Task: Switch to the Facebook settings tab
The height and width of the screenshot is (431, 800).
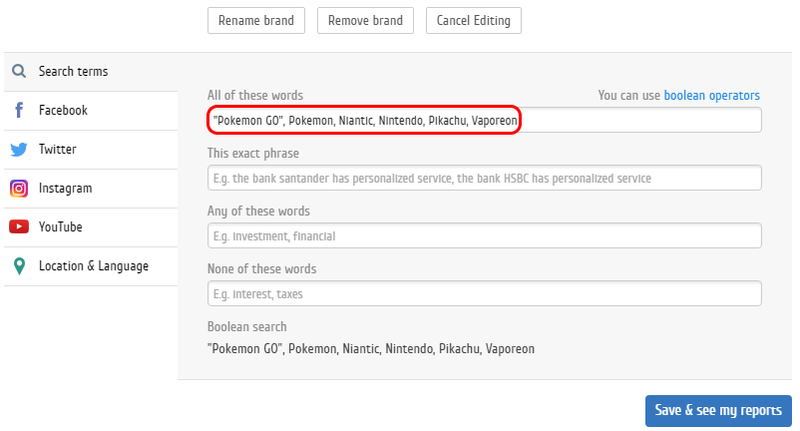Action: tap(63, 111)
